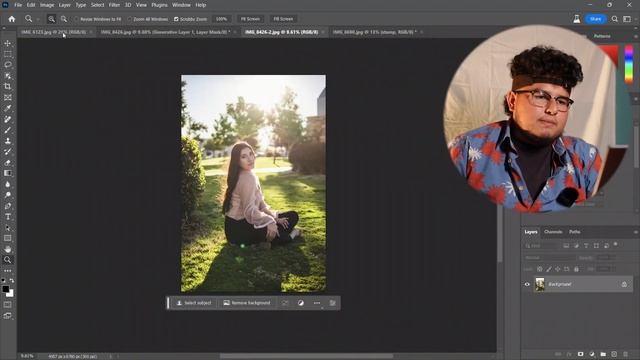Switch to the Paths tab
This screenshot has width=640, height=360.
point(575,232)
